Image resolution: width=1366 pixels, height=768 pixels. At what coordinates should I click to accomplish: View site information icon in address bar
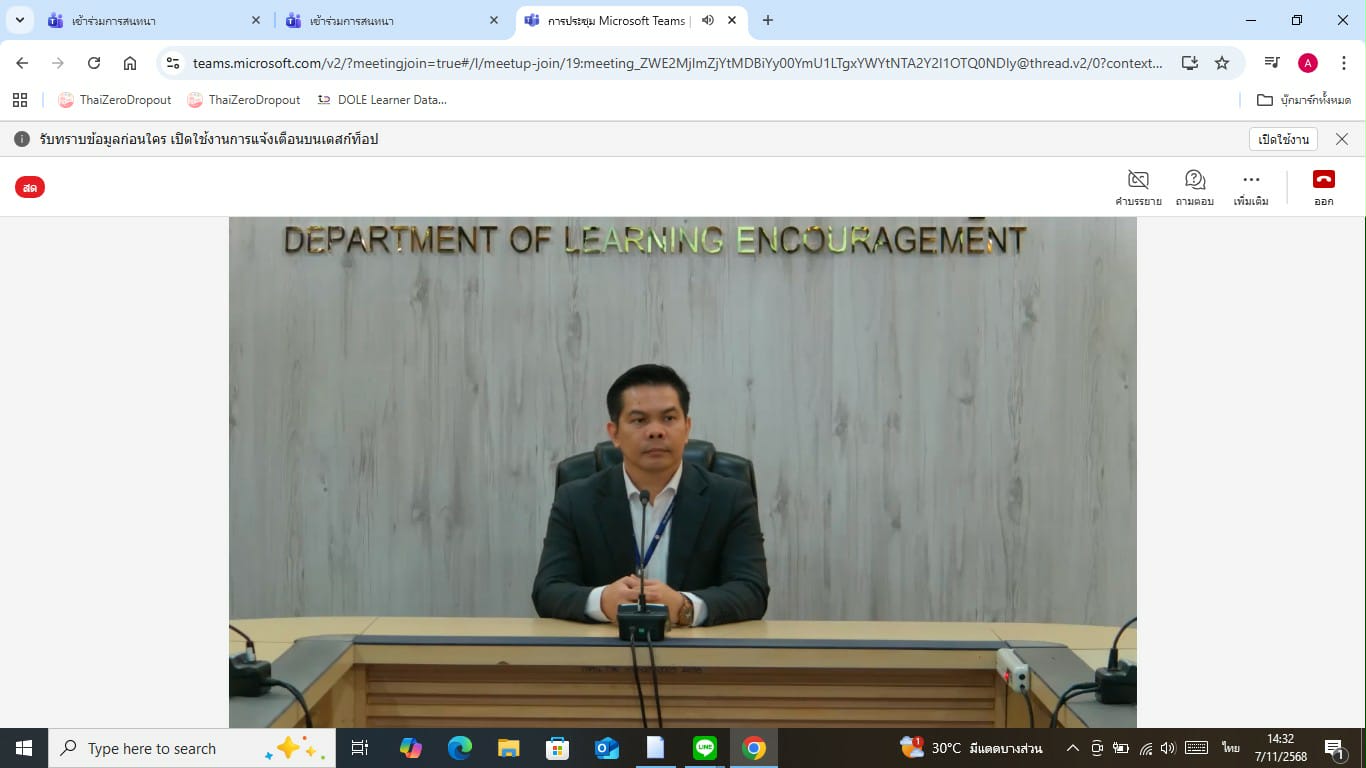click(x=174, y=63)
